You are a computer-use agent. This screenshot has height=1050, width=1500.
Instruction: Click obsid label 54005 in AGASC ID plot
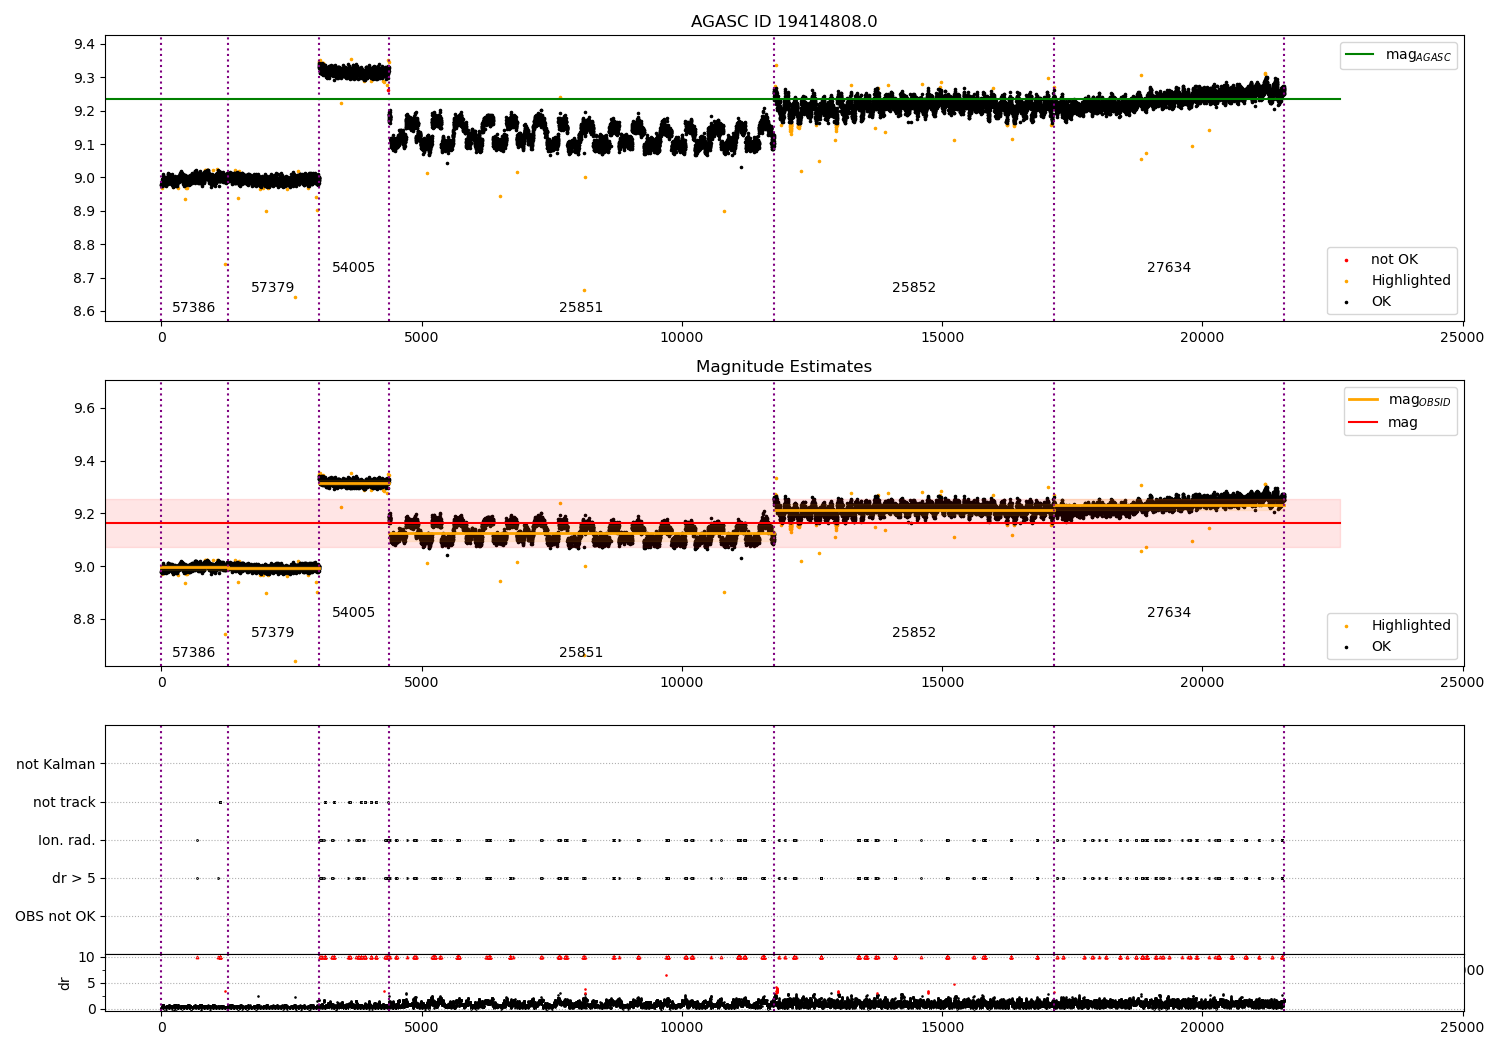(x=353, y=268)
